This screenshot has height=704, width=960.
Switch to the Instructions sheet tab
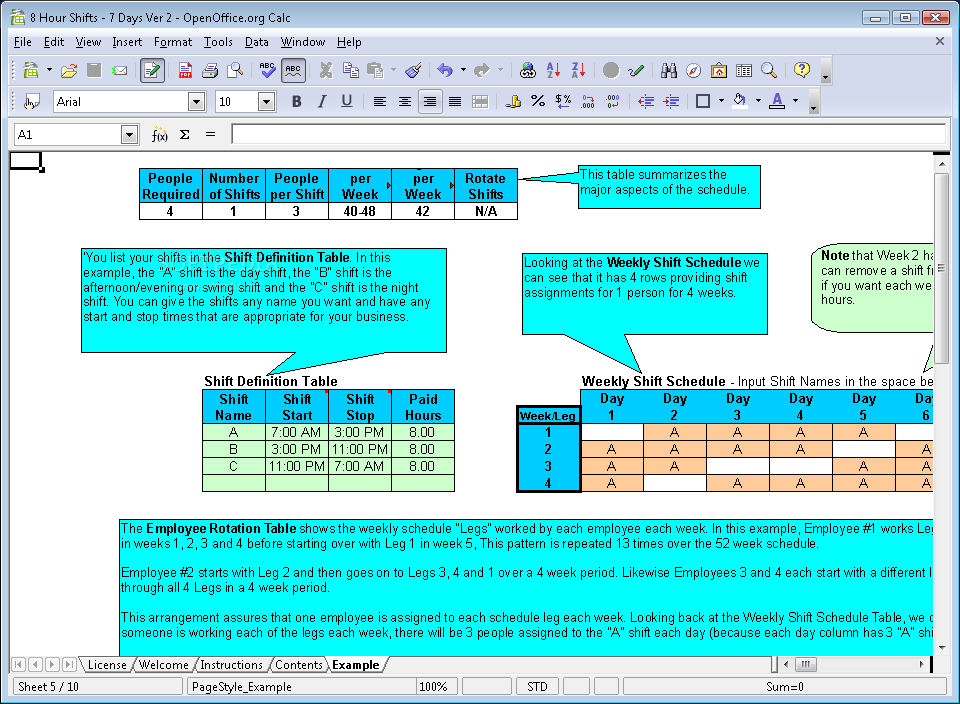[x=231, y=665]
